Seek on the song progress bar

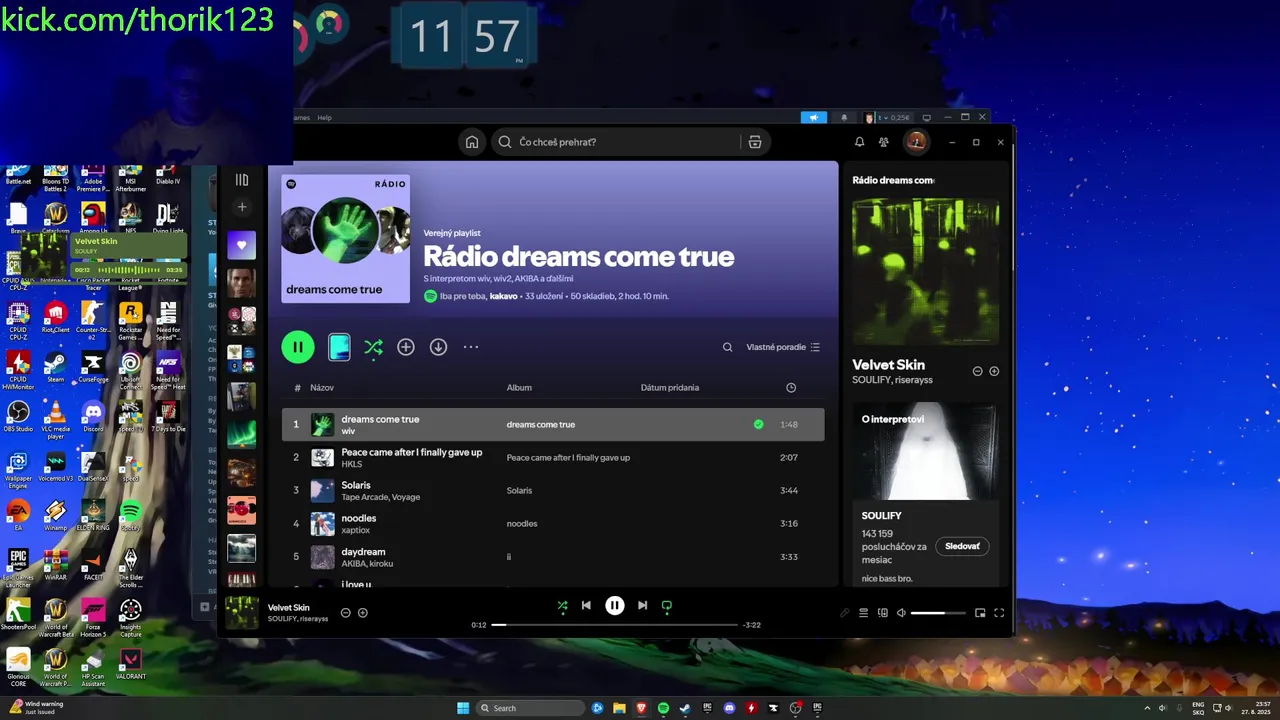click(x=614, y=625)
